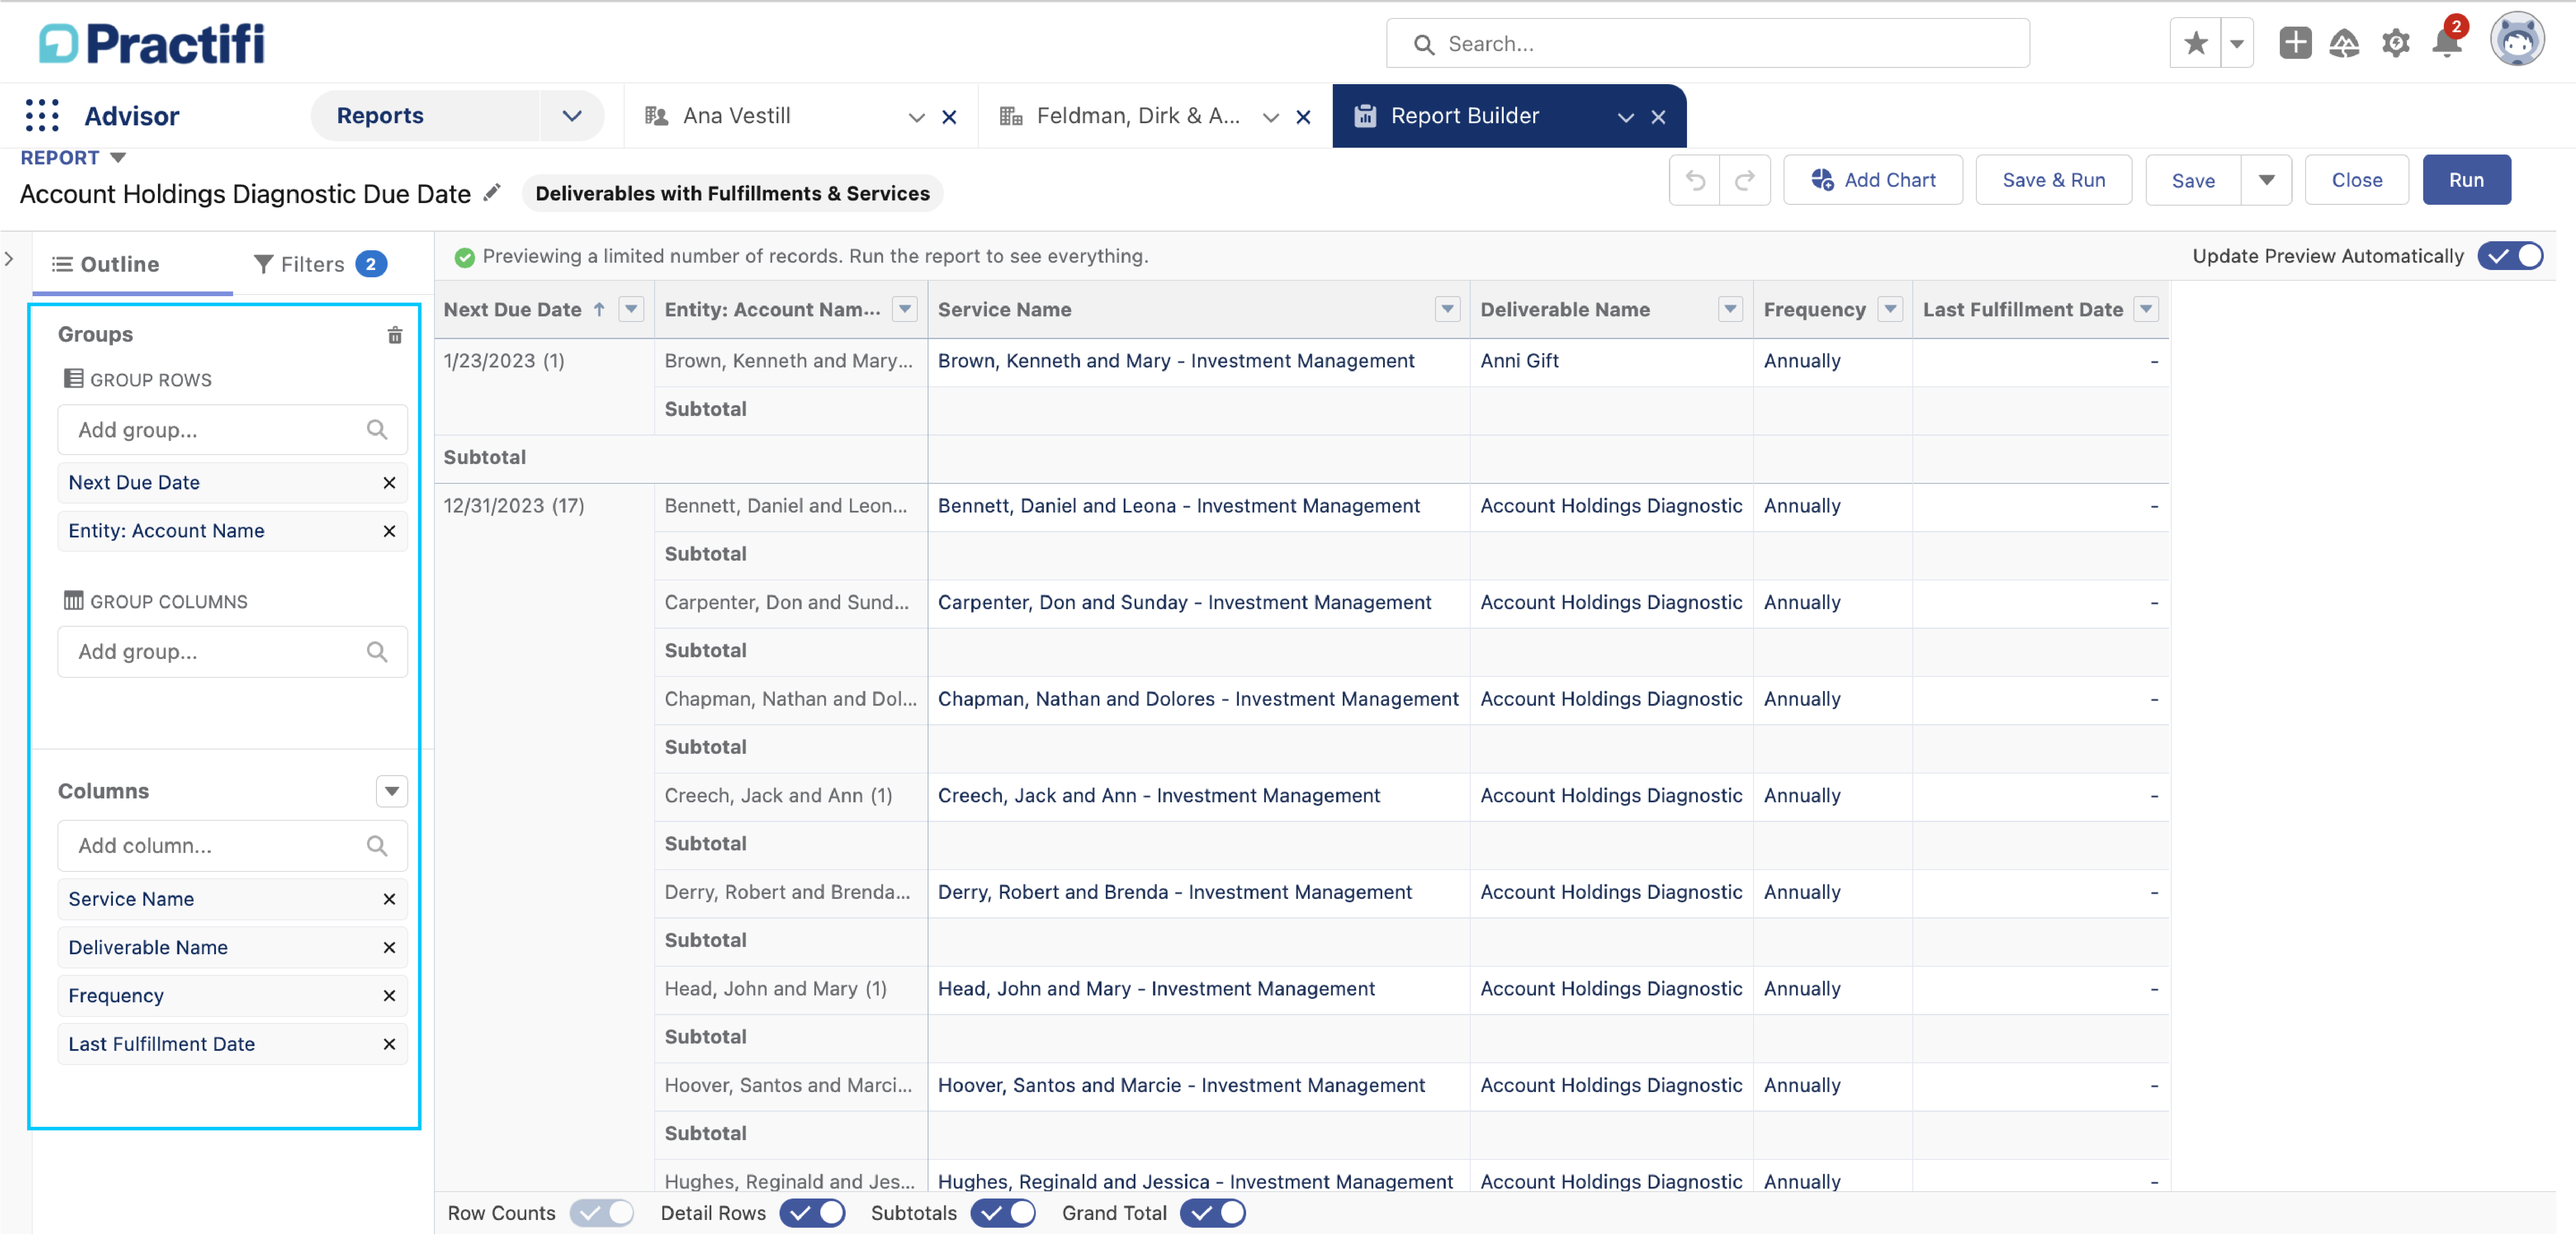The image size is (2576, 1247).
Task: Open Deliverable Name column menu
Action: 1730,310
